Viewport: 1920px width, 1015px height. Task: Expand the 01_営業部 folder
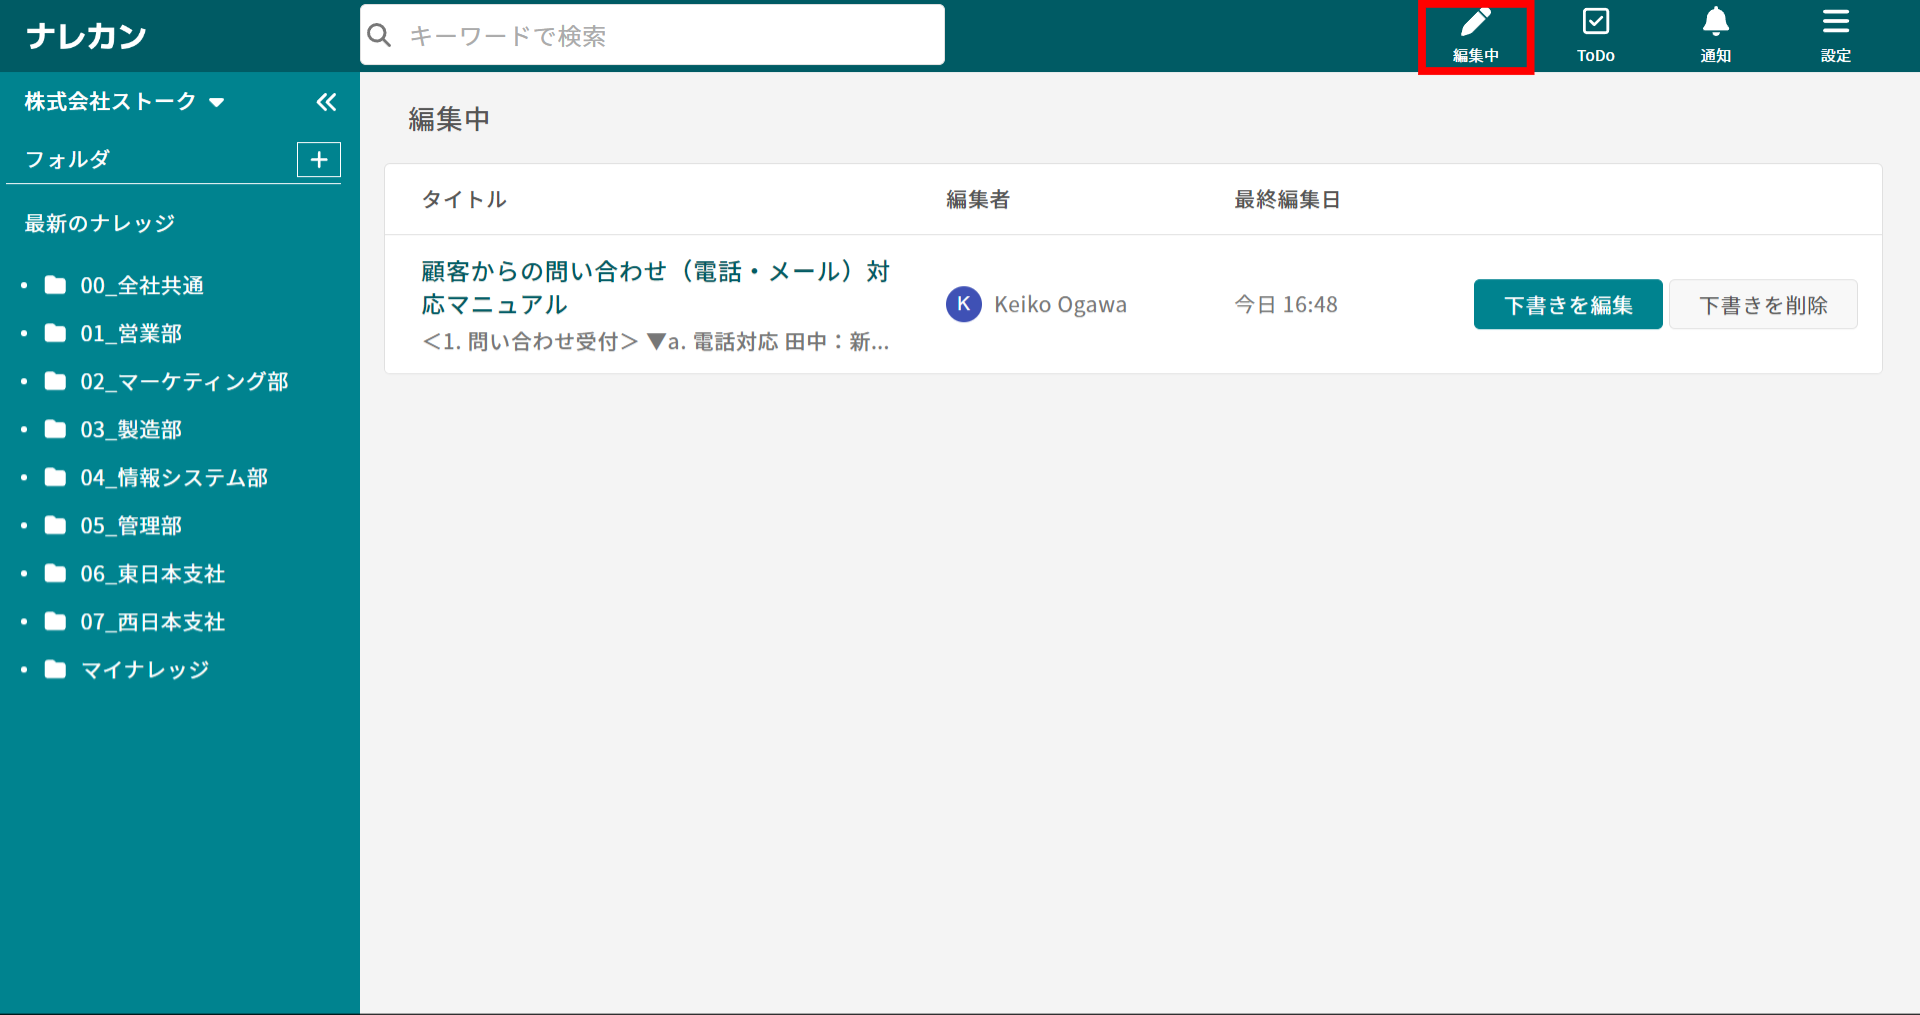[x=131, y=334]
